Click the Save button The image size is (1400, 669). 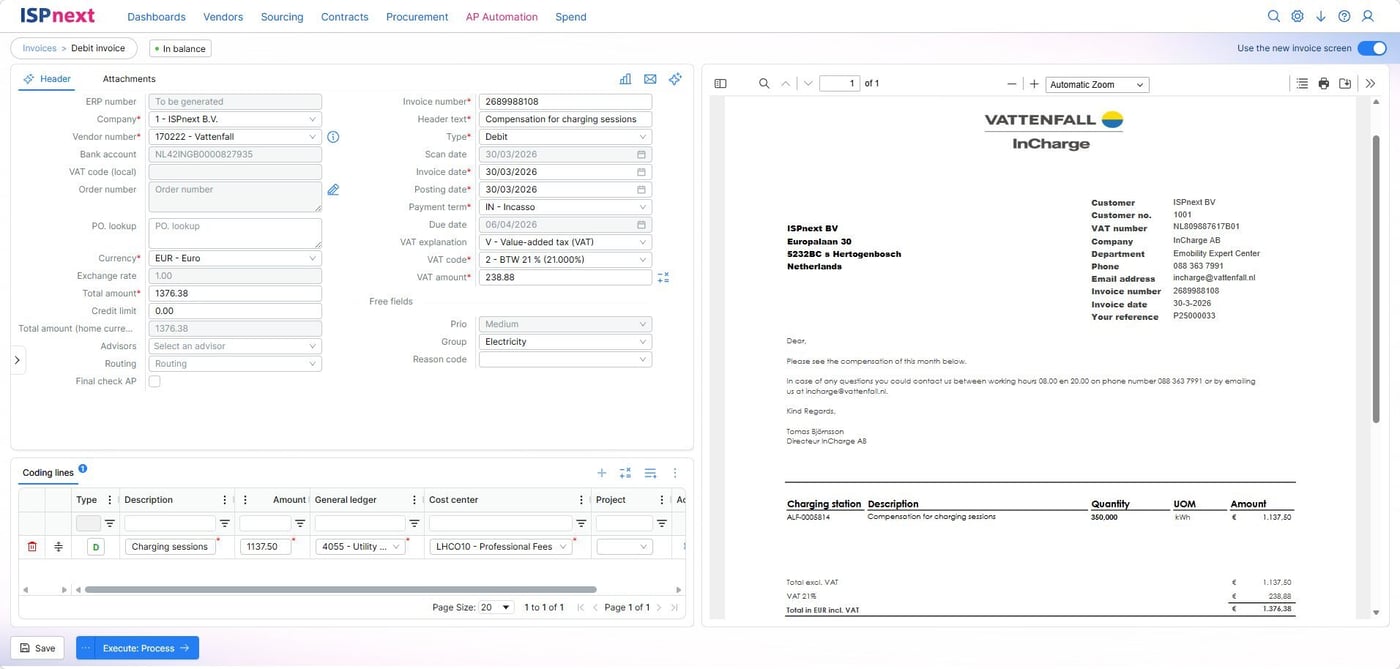(x=38, y=648)
